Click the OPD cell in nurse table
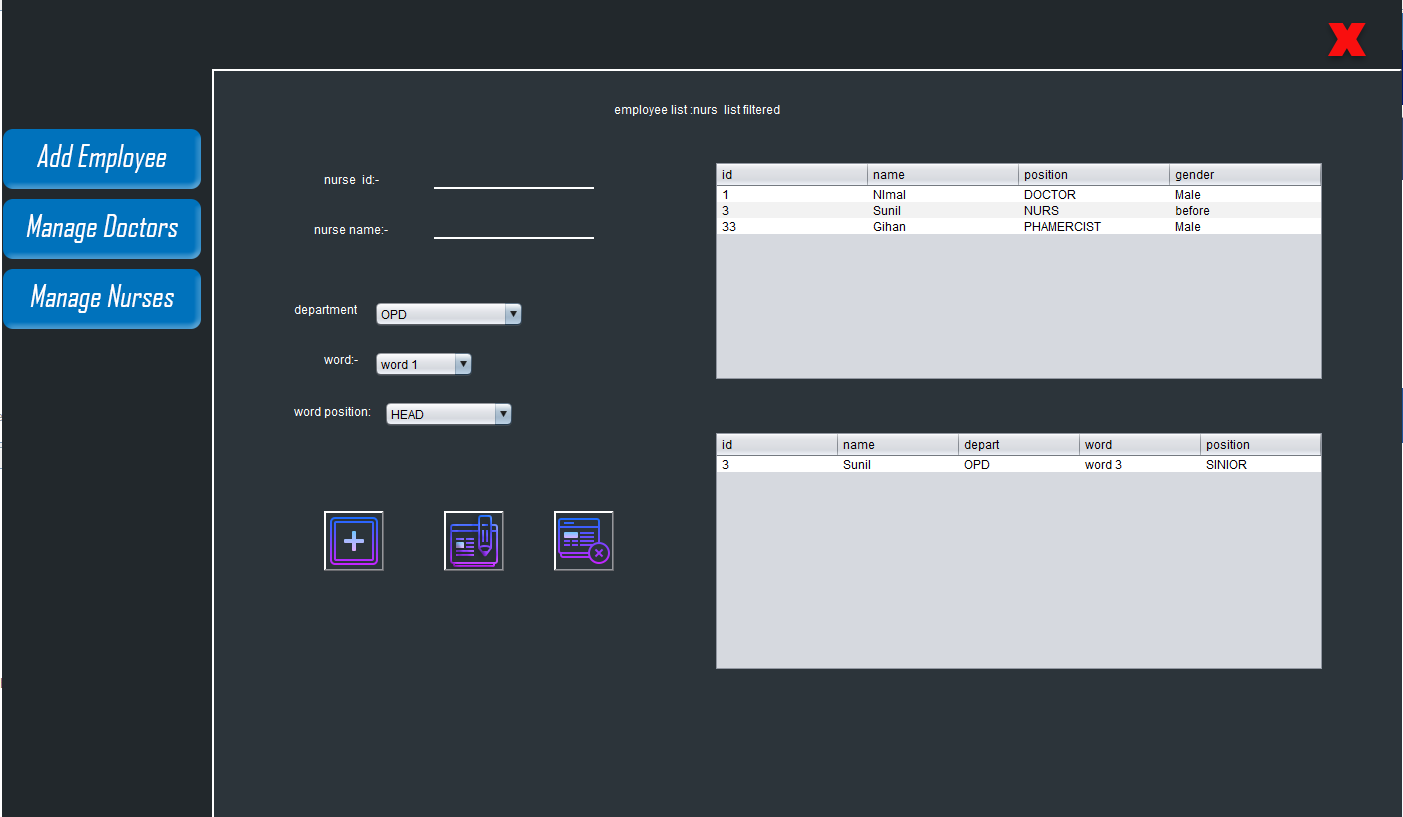This screenshot has width=1403, height=817. point(1019,465)
